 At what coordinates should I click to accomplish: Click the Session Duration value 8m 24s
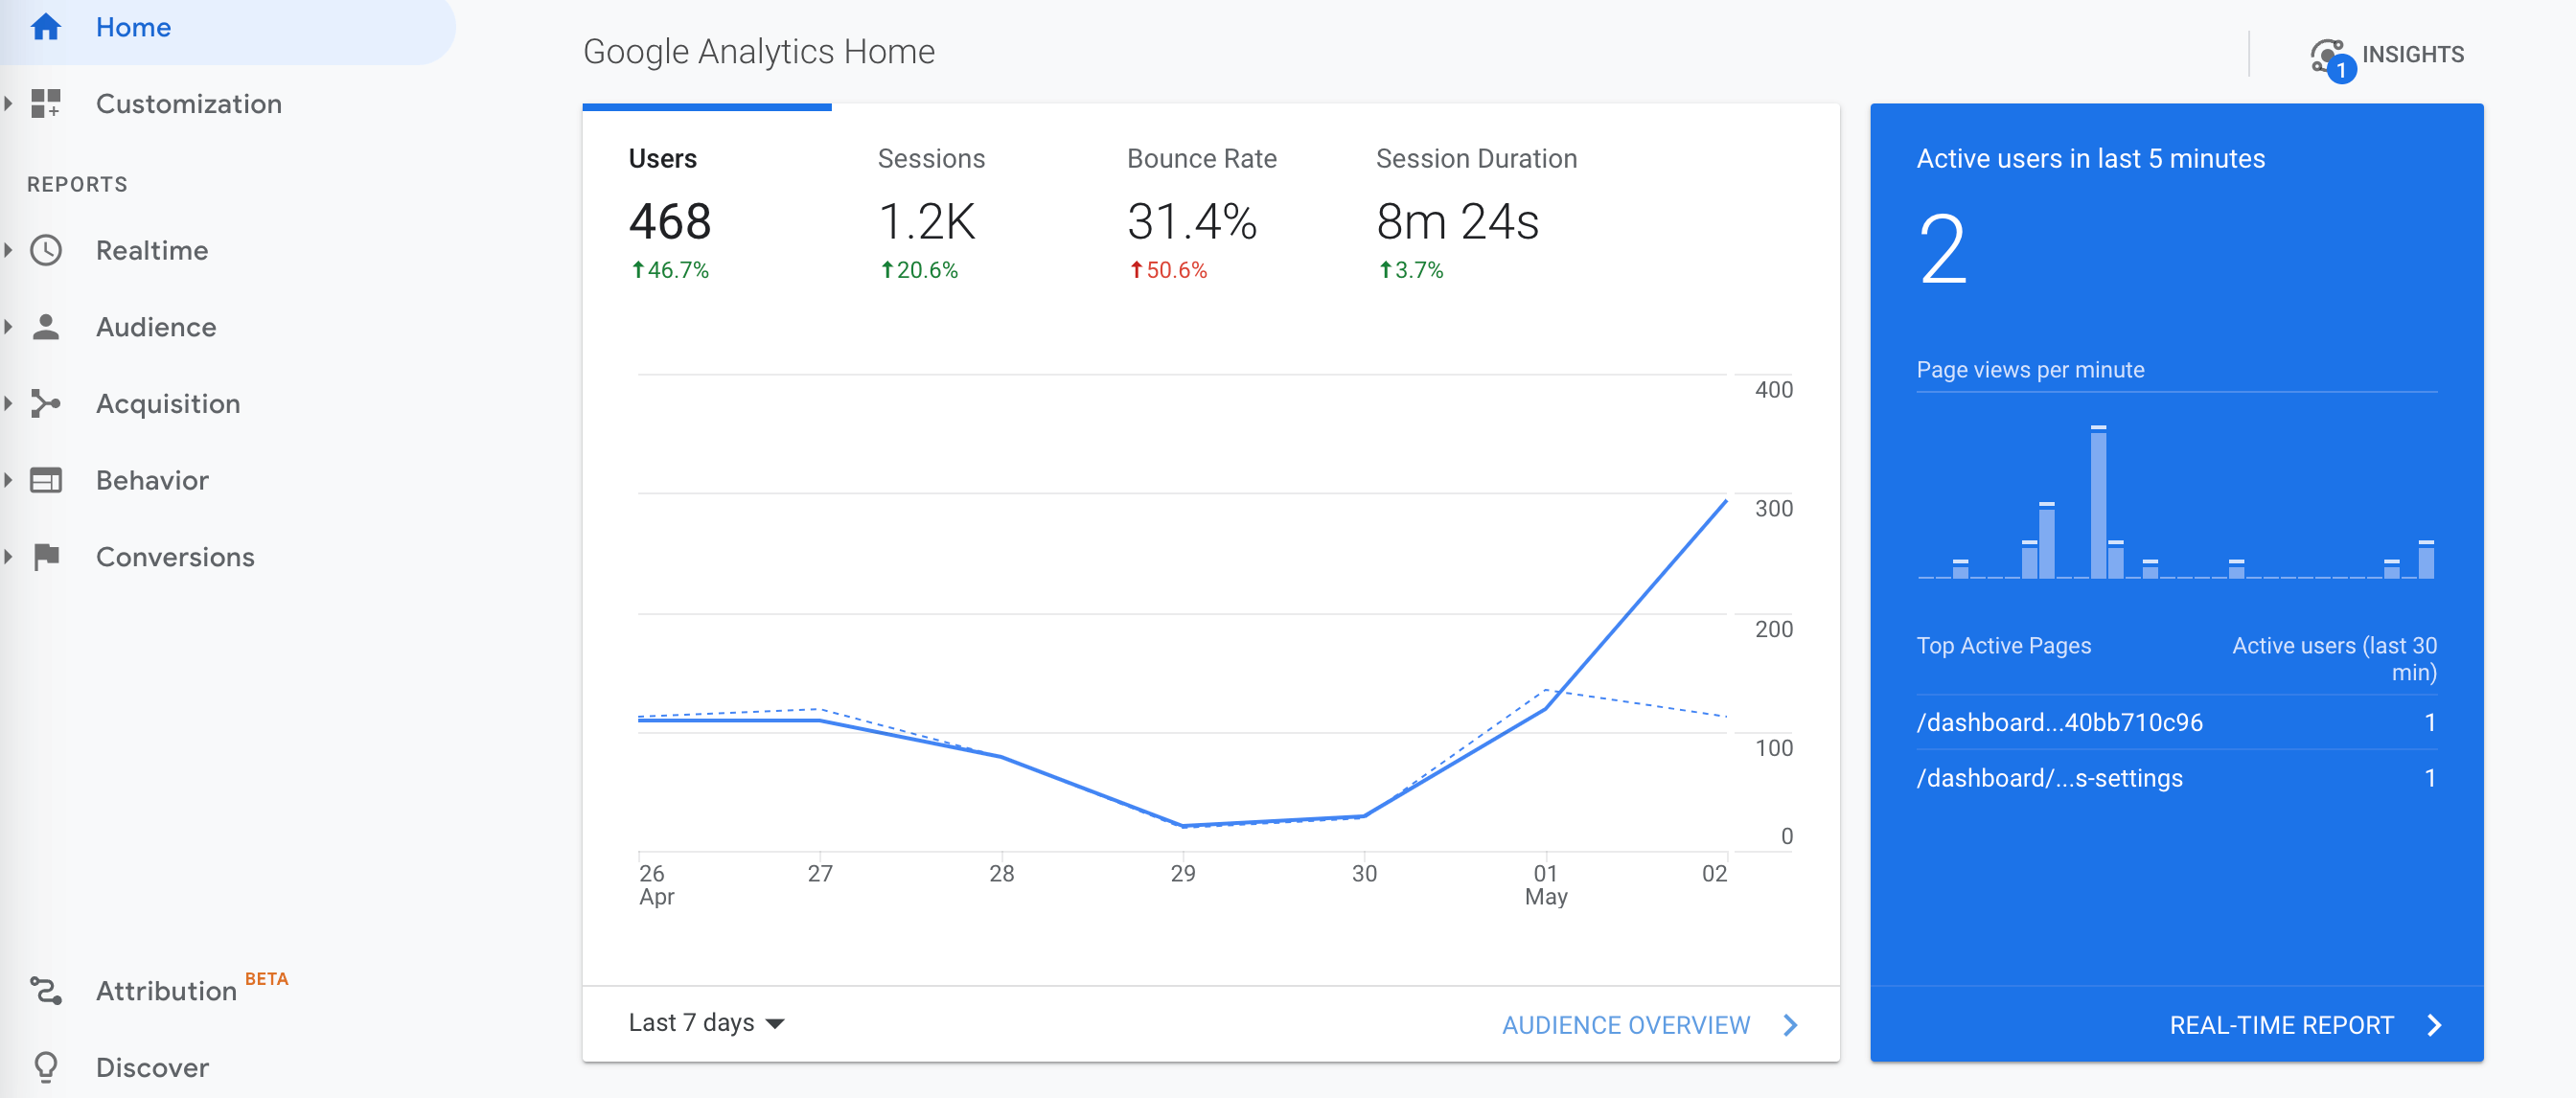[x=1457, y=221]
